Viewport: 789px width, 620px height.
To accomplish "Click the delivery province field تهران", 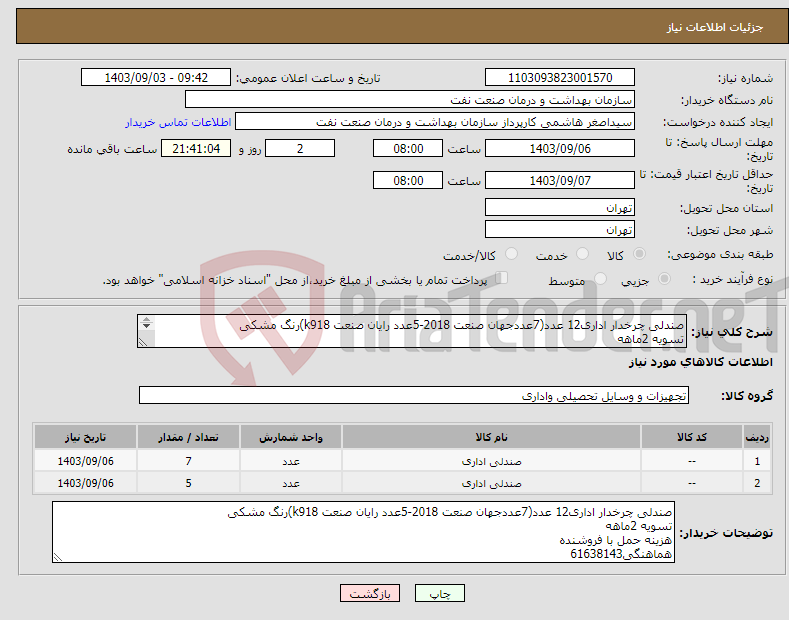I will coord(560,207).
